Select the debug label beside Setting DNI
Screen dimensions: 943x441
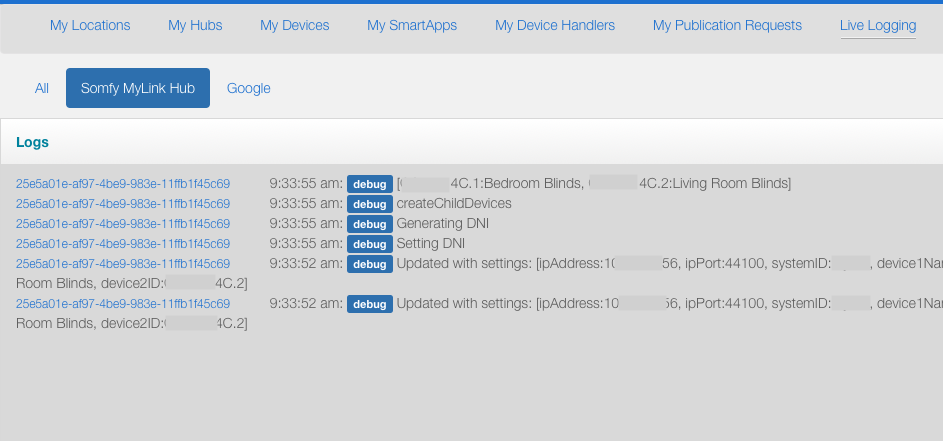[x=369, y=244]
